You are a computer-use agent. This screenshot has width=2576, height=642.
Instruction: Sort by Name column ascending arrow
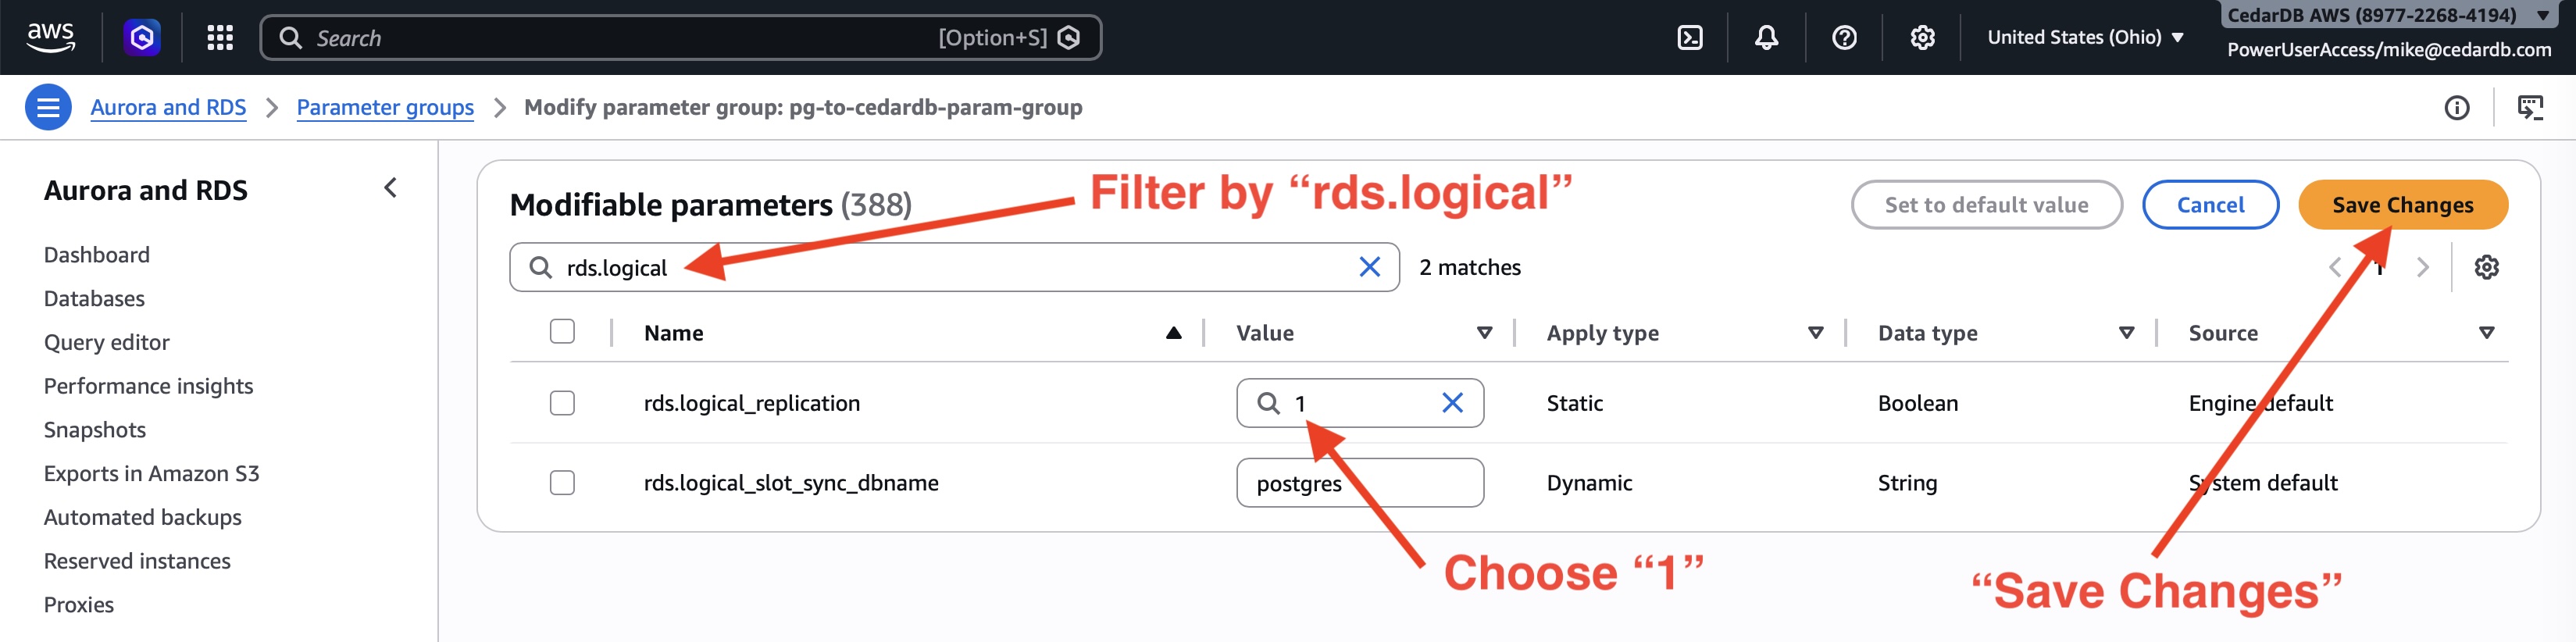[1174, 333]
